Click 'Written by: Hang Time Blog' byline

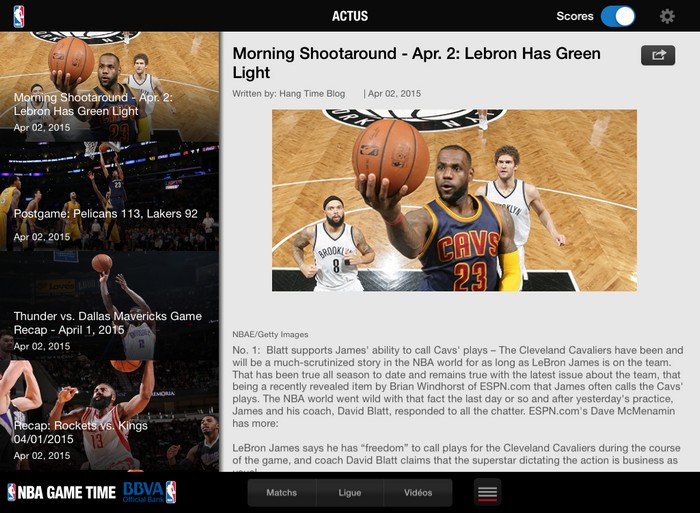pyautogui.click(x=288, y=94)
